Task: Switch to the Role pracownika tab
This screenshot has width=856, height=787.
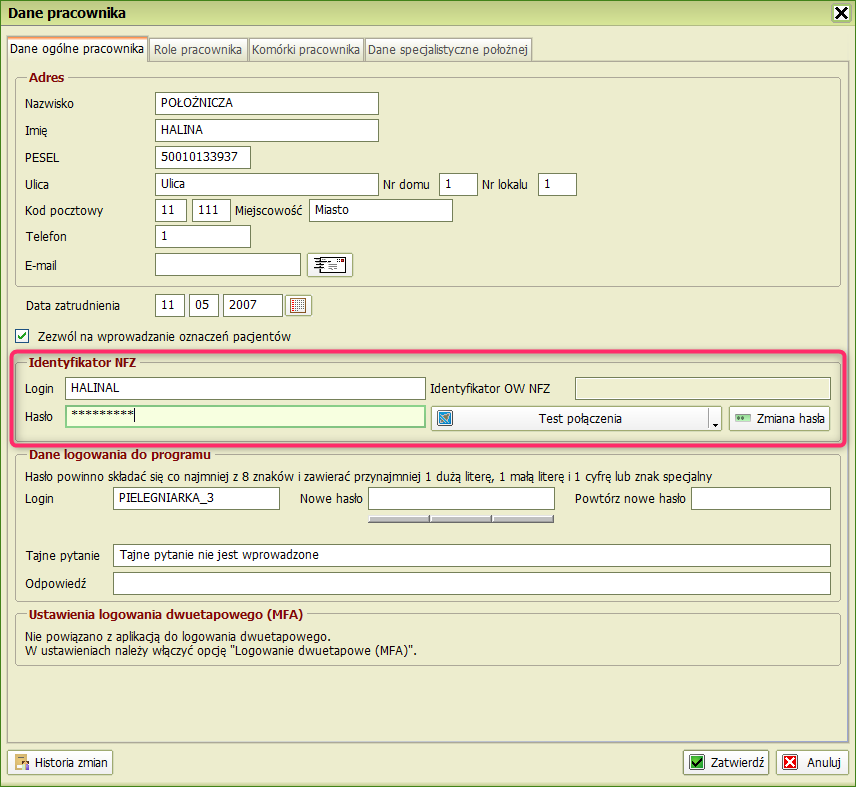Action: [x=198, y=49]
